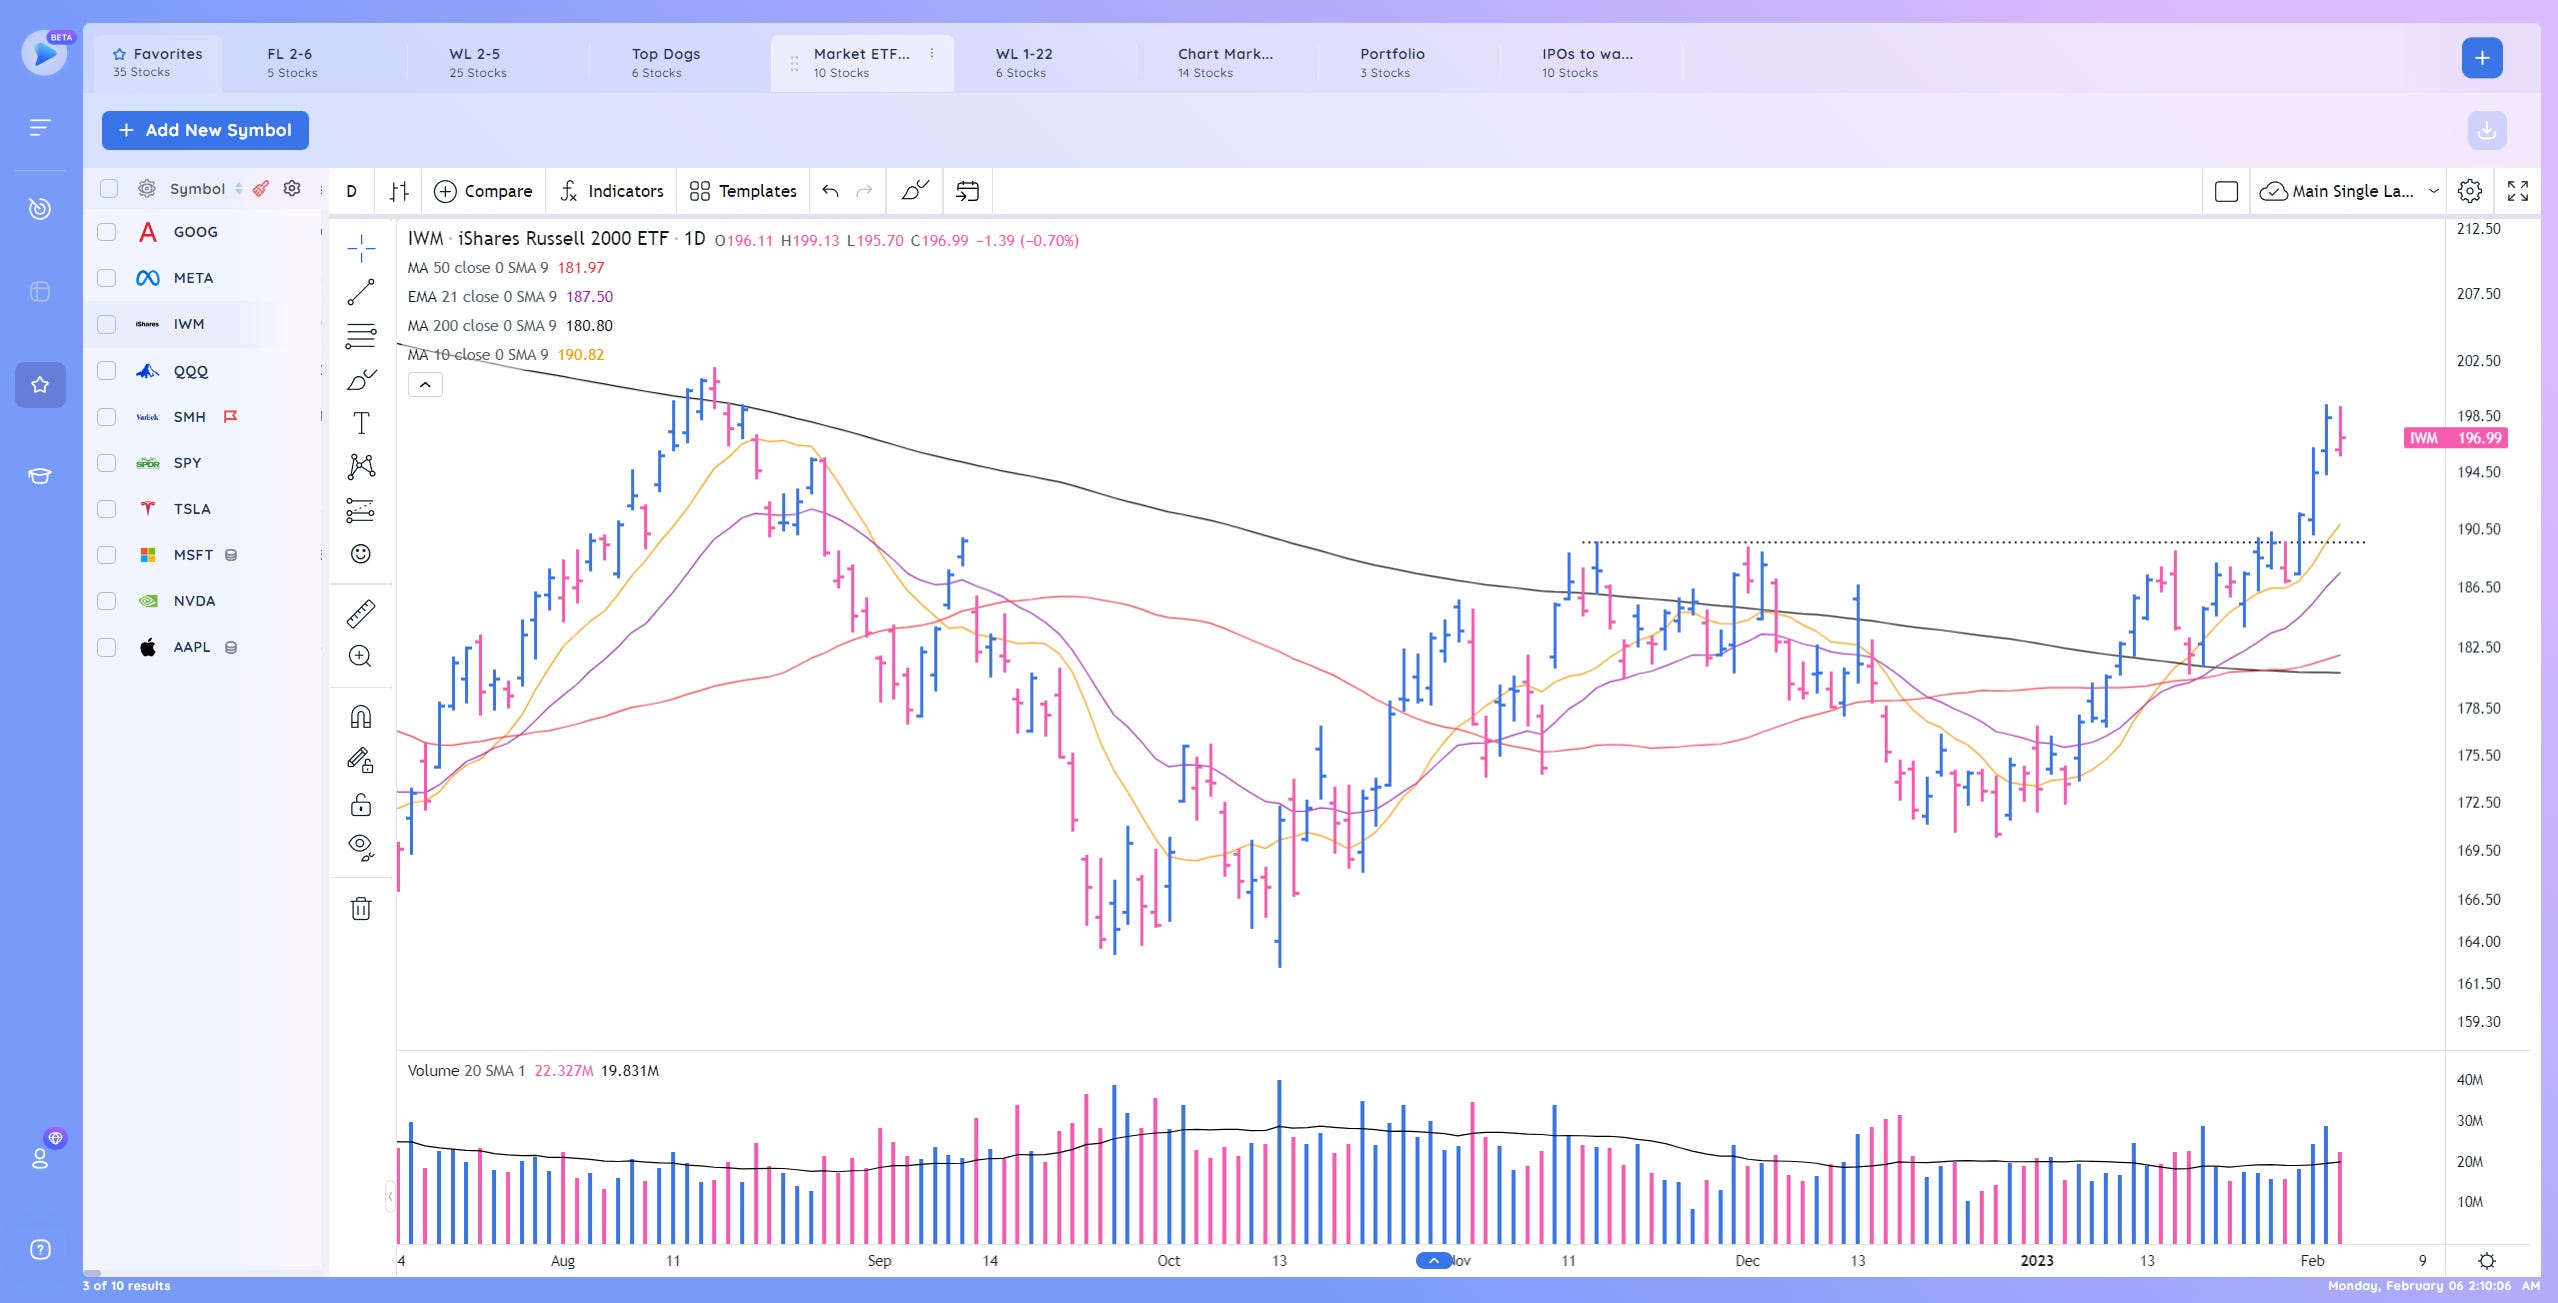Open the help question mark icon
The height and width of the screenshot is (1303, 2558).
tap(40, 1249)
